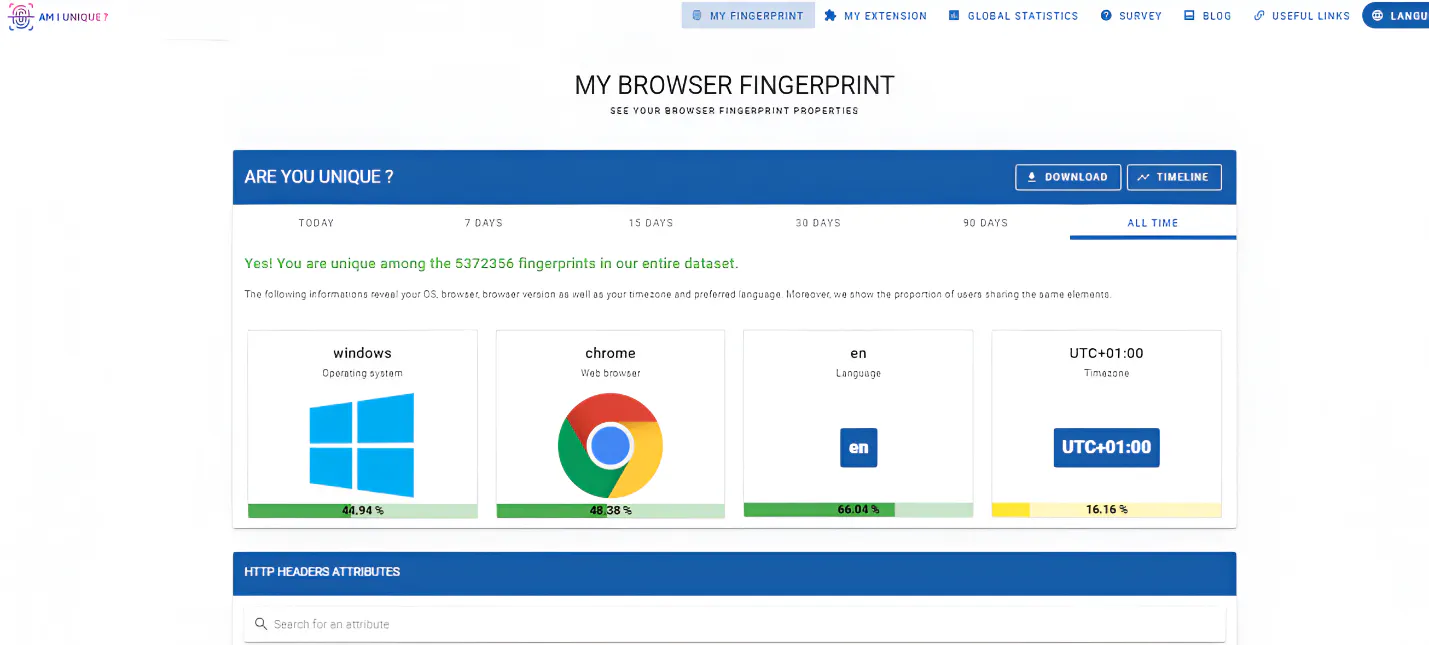Focus the 'Search for an attribute' field

pos(735,624)
